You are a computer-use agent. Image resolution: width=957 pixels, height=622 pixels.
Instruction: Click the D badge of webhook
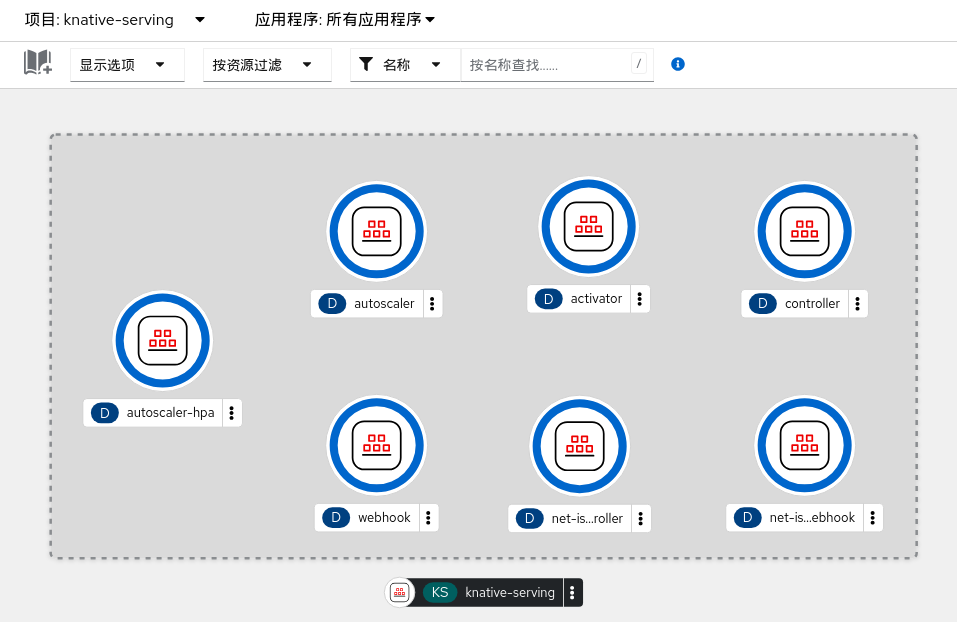(336, 518)
